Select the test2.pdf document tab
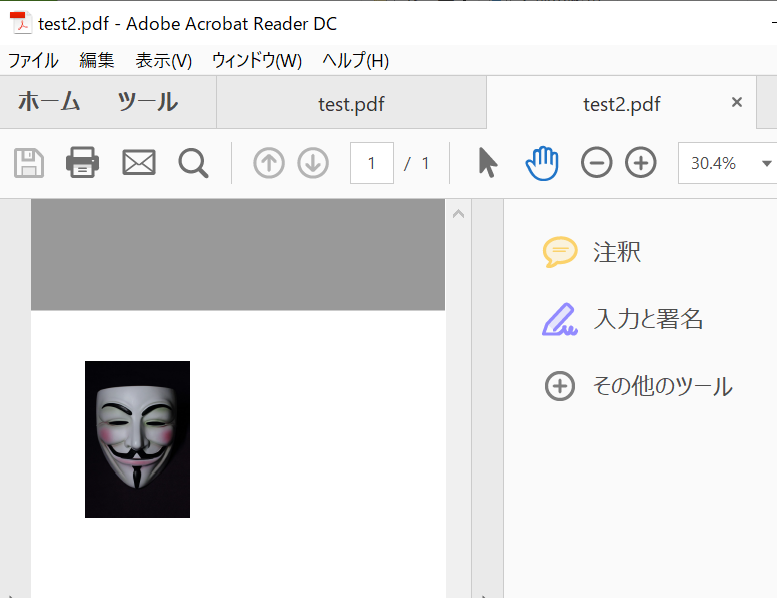This screenshot has width=777, height=598. click(x=621, y=103)
